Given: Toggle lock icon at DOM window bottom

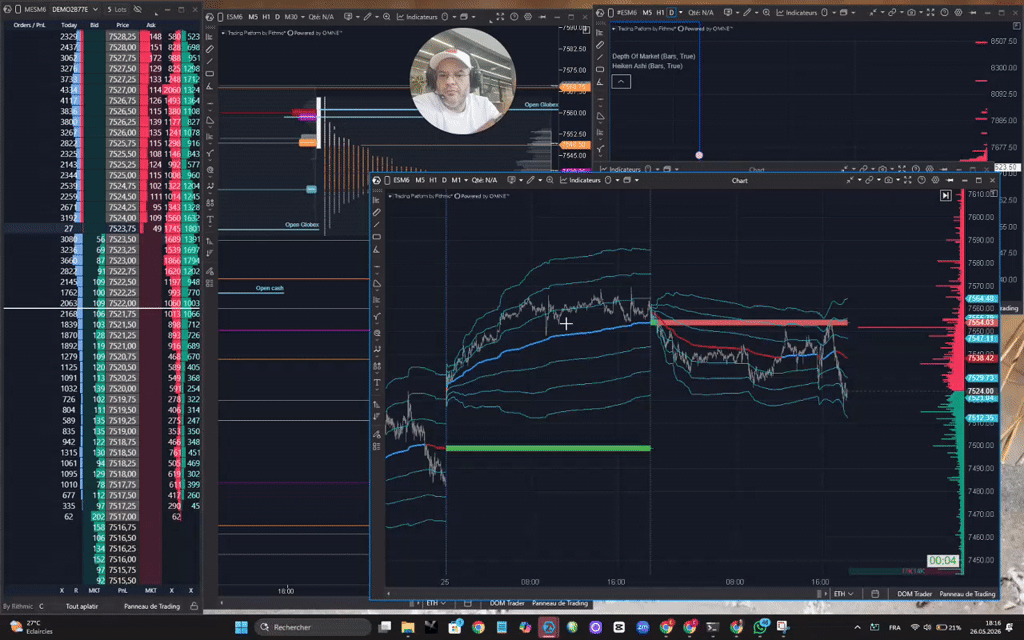Looking at the screenshot, I should point(194,606).
